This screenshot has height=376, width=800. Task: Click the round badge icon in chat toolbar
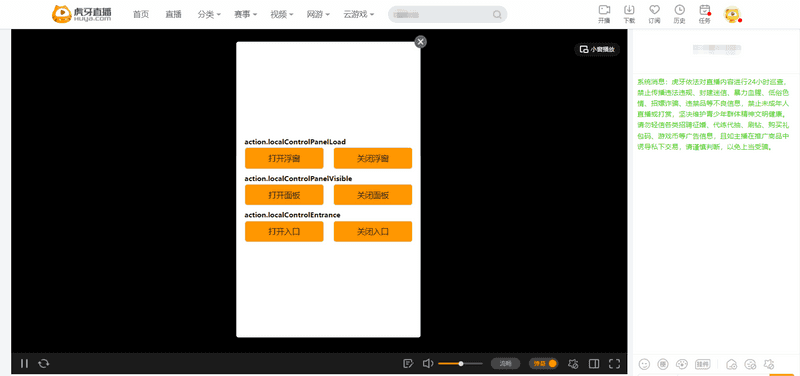pos(663,364)
